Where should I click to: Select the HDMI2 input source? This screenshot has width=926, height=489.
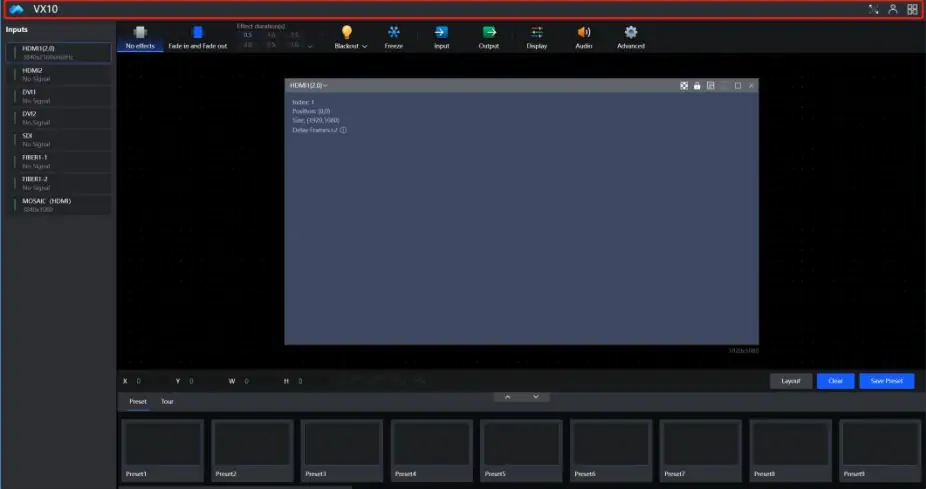click(x=58, y=74)
